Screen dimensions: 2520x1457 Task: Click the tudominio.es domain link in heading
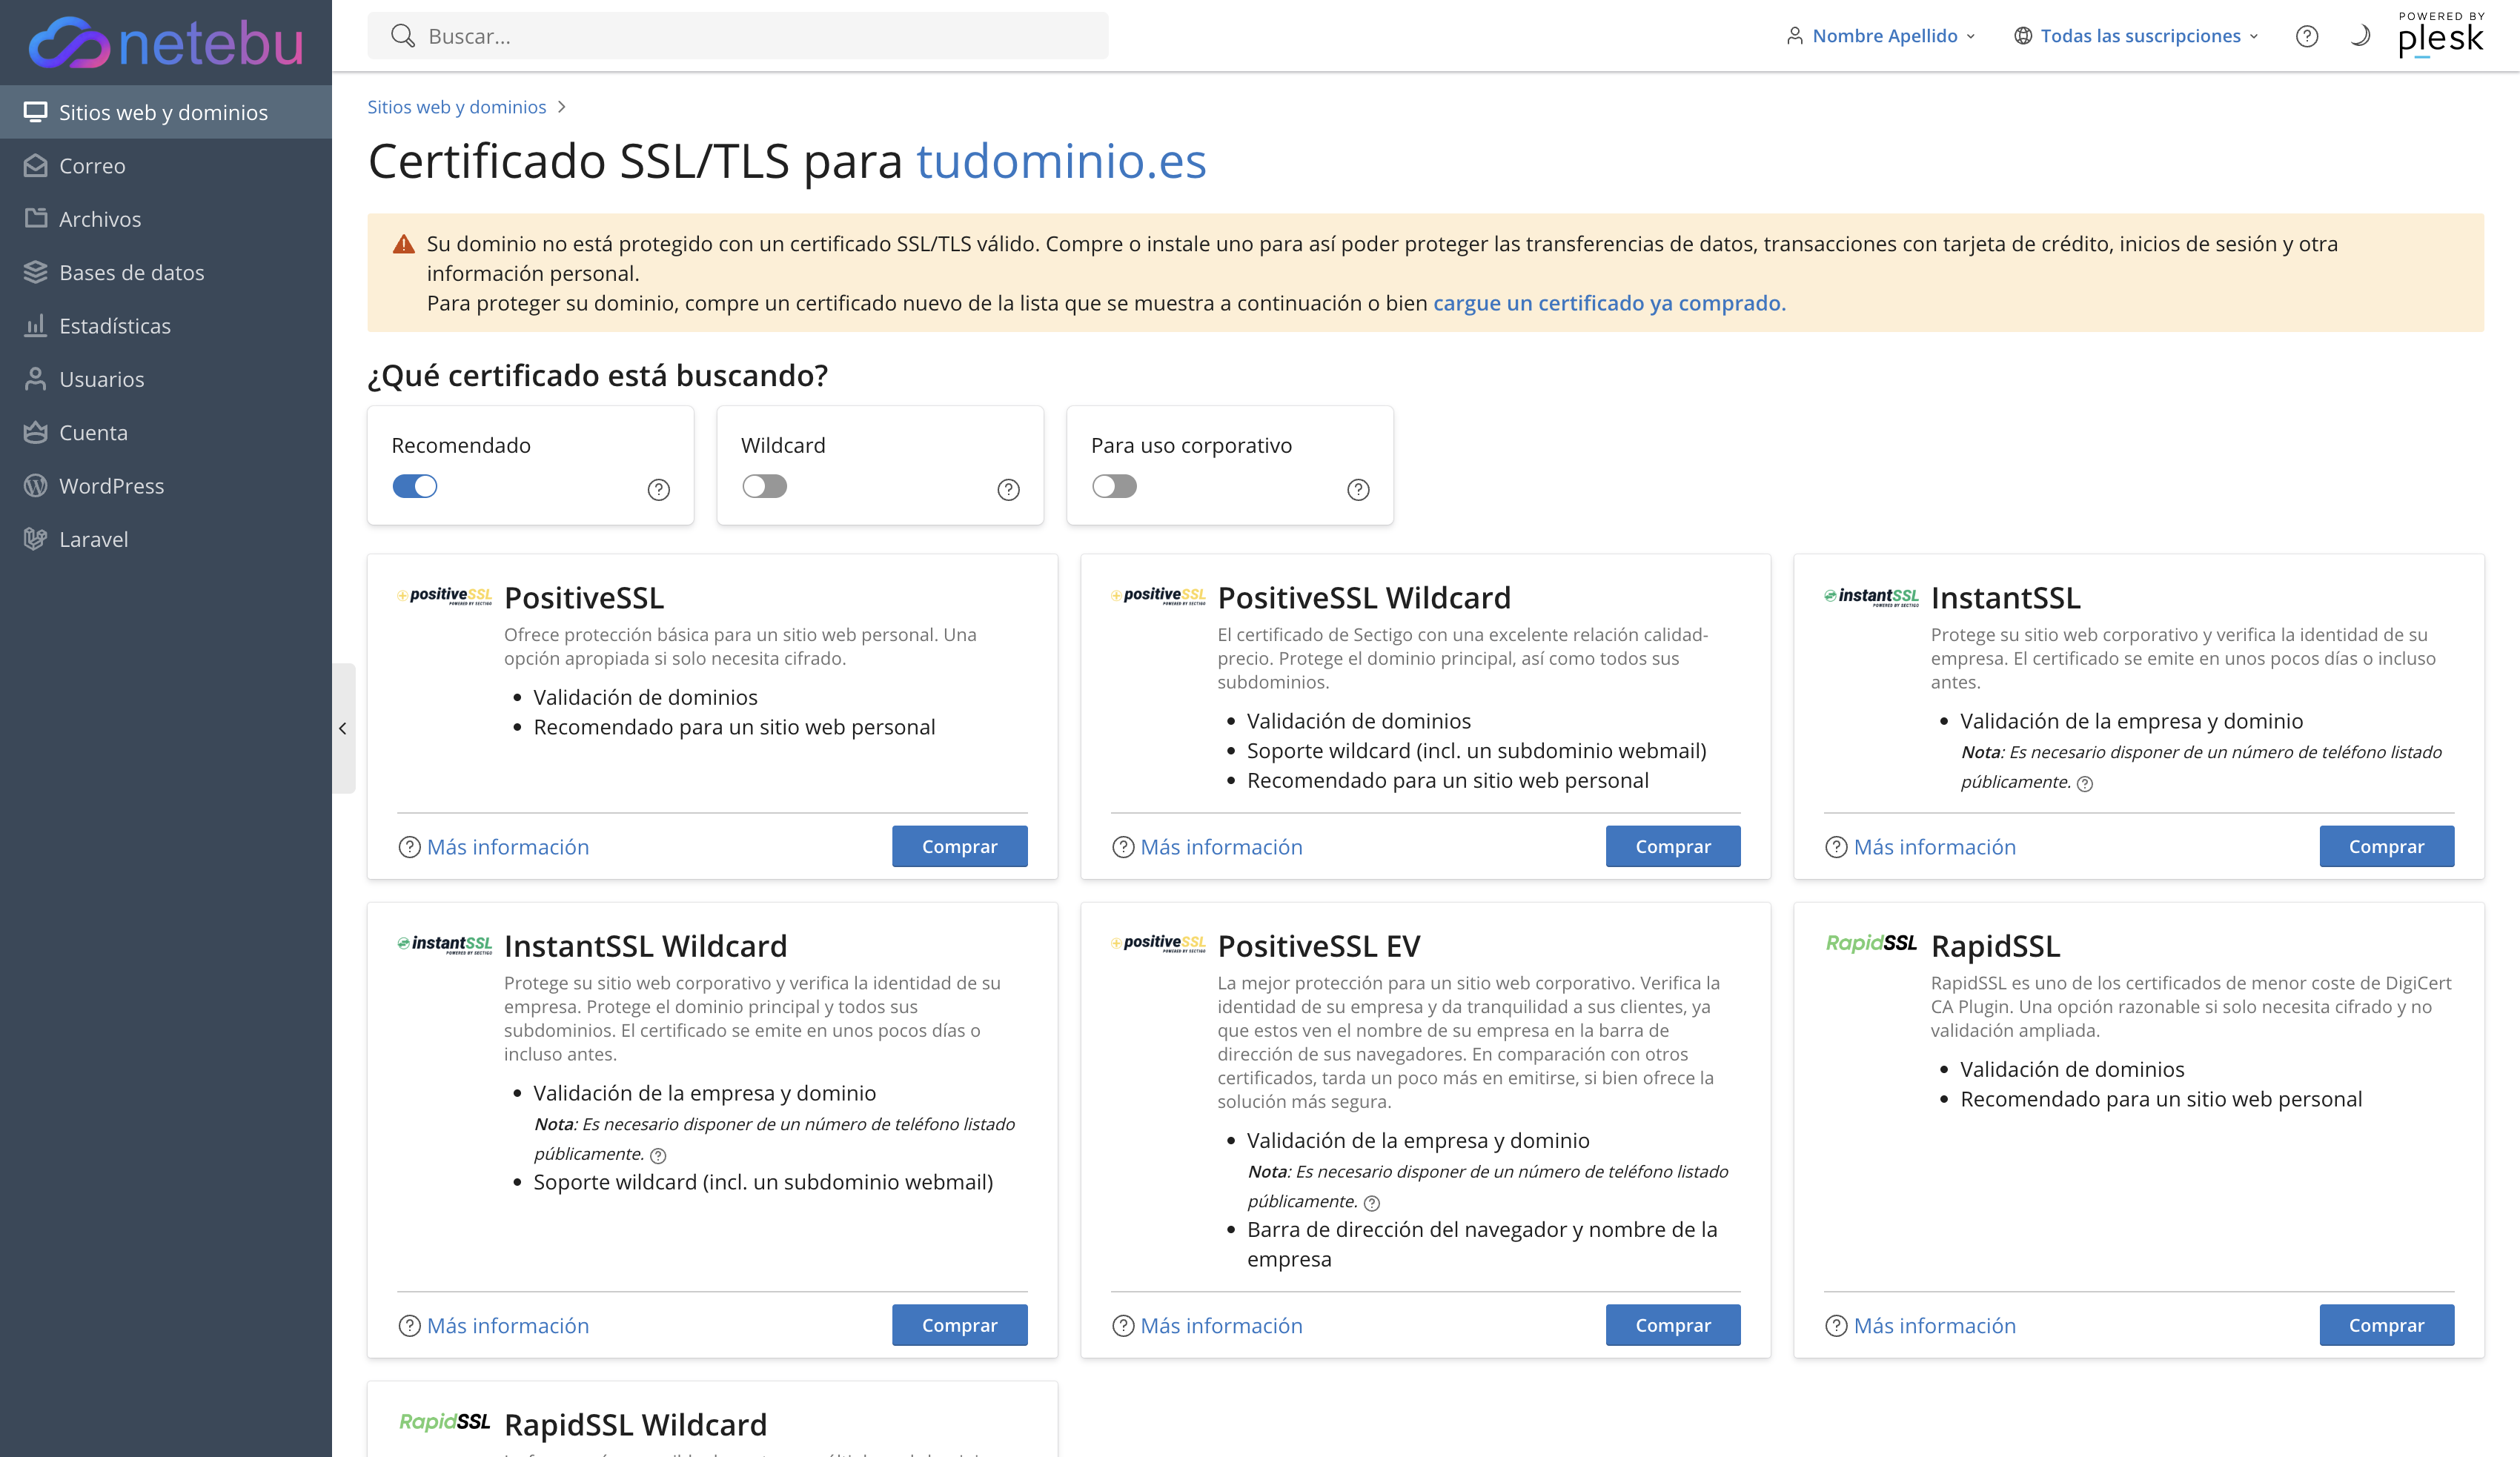point(1061,161)
